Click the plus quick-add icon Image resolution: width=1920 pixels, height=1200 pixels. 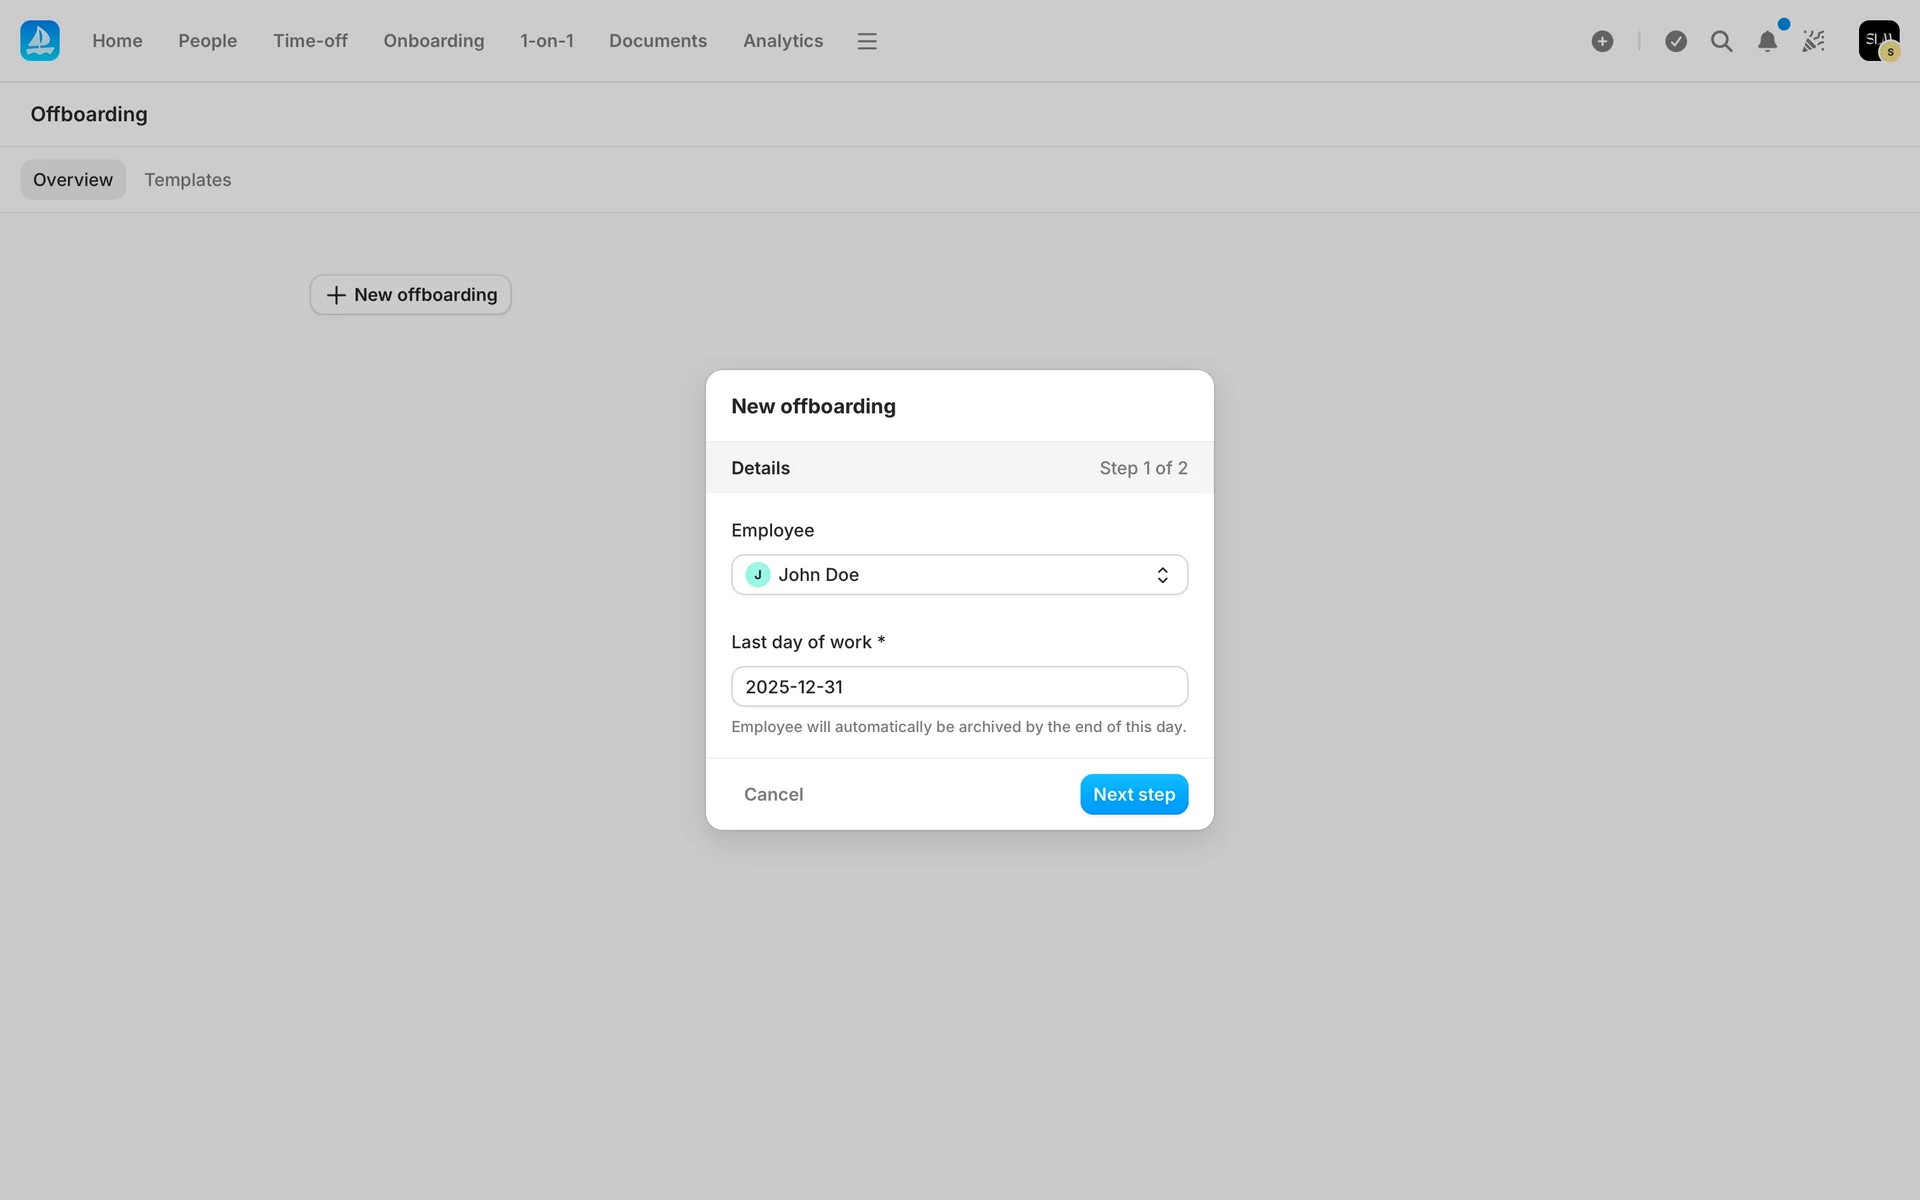(1602, 41)
